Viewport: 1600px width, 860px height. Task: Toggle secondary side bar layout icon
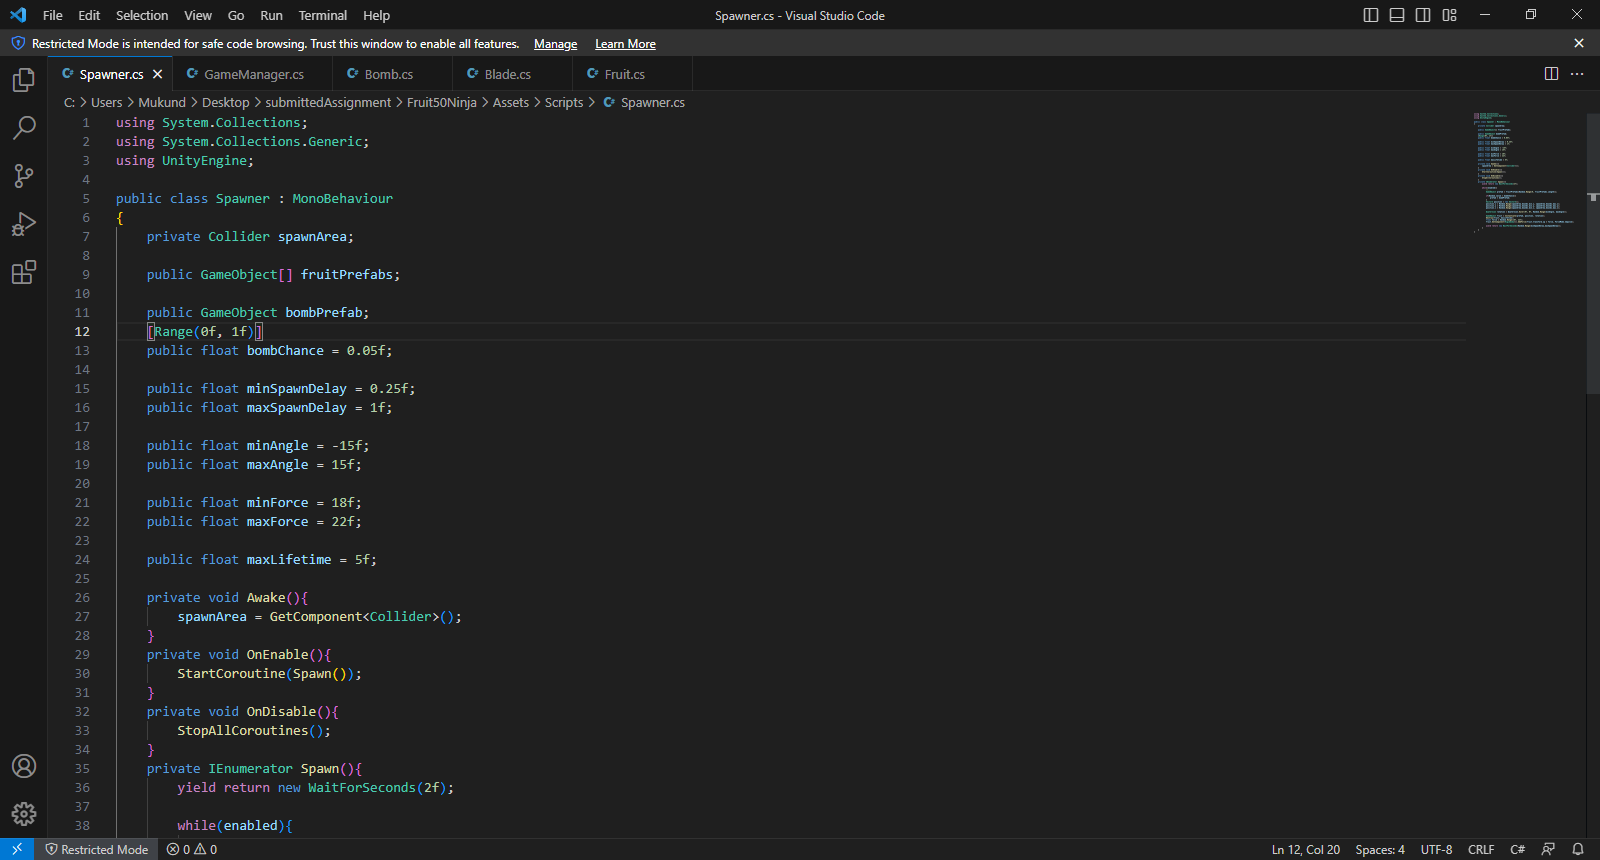pos(1423,15)
